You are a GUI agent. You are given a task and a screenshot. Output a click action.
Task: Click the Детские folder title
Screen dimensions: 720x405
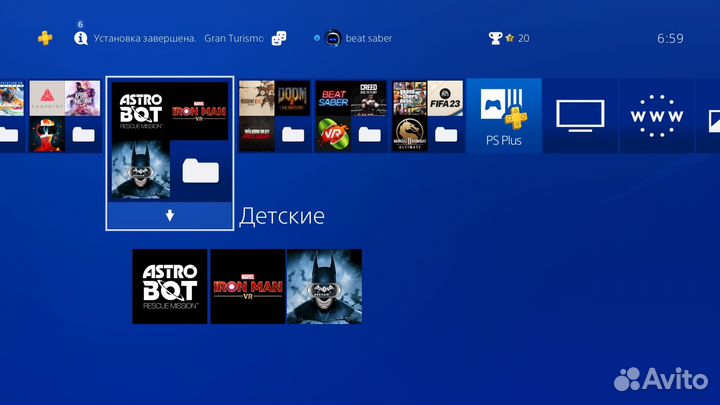coord(282,216)
